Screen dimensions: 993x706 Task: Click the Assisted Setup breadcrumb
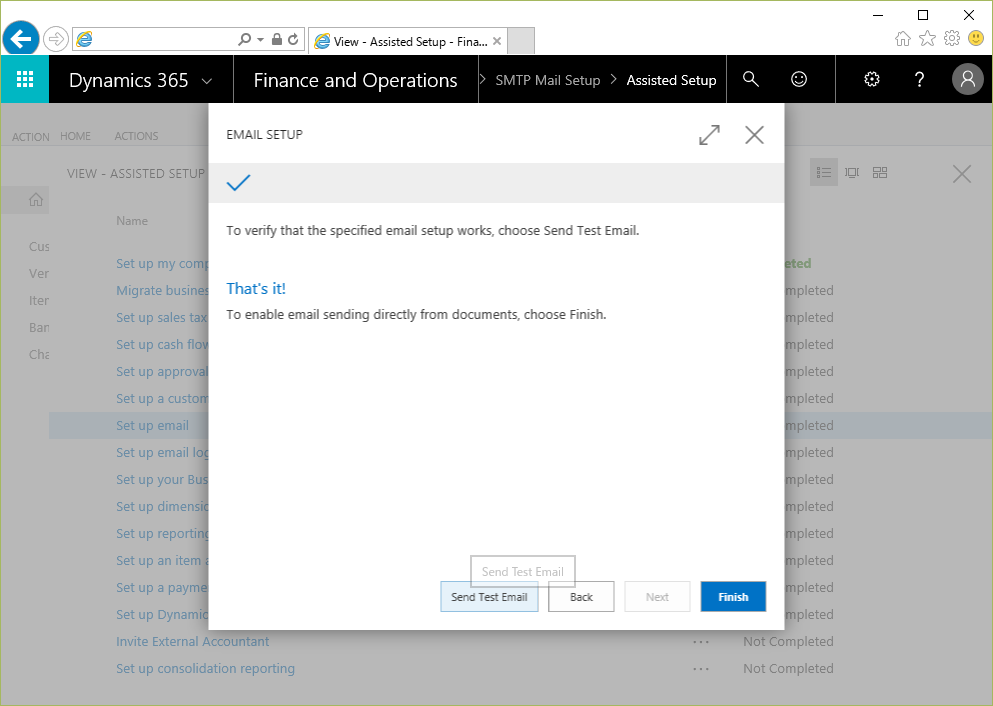[x=671, y=80]
